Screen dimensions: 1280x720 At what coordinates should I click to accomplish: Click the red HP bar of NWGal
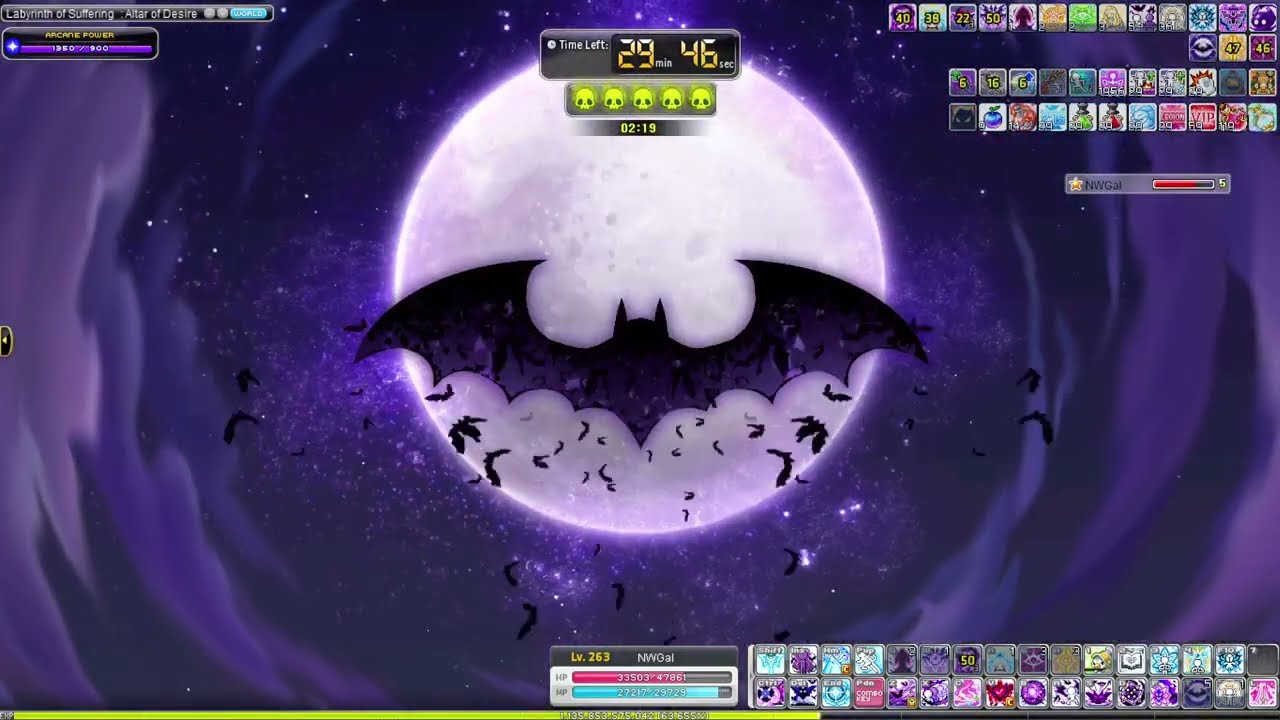pos(651,677)
